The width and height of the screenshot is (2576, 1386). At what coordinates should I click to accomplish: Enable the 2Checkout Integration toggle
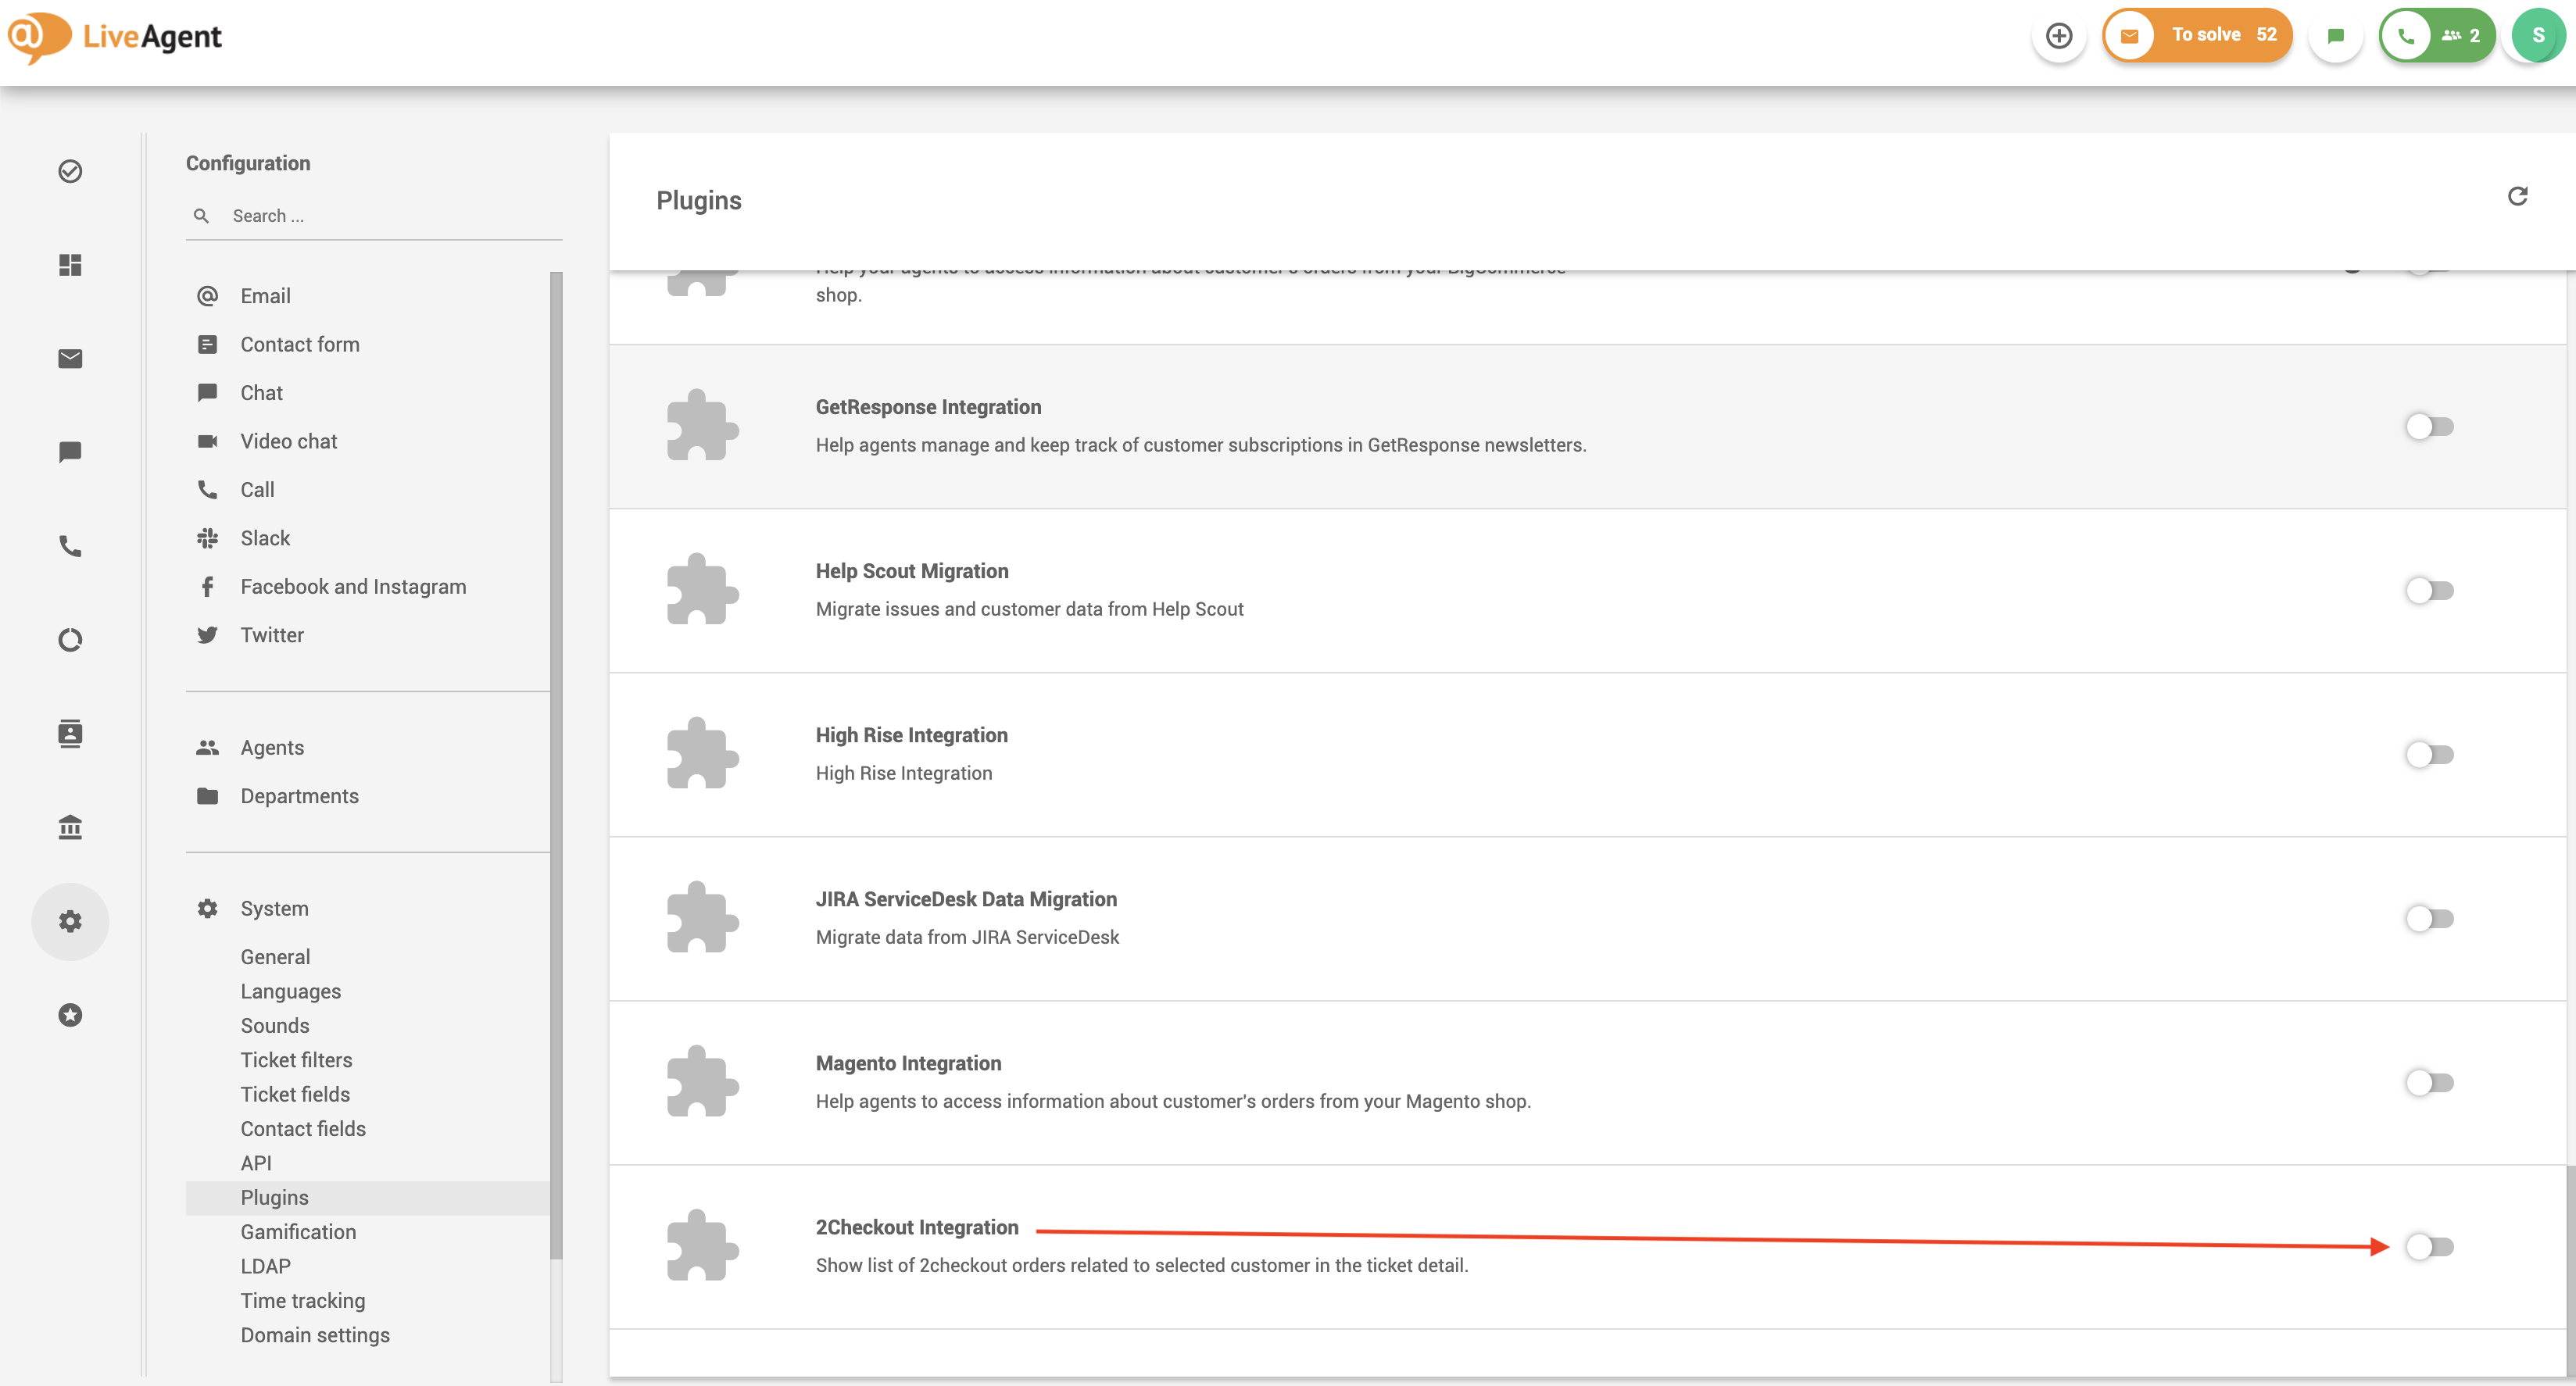[x=2429, y=1247]
